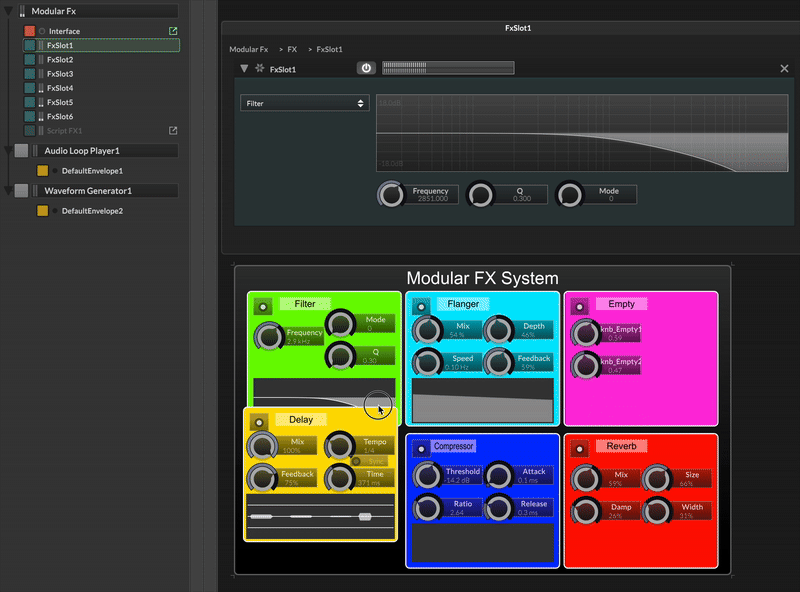The image size is (800, 592).
Task: Enable the Sync switch in Delay panel
Action: pos(368,461)
